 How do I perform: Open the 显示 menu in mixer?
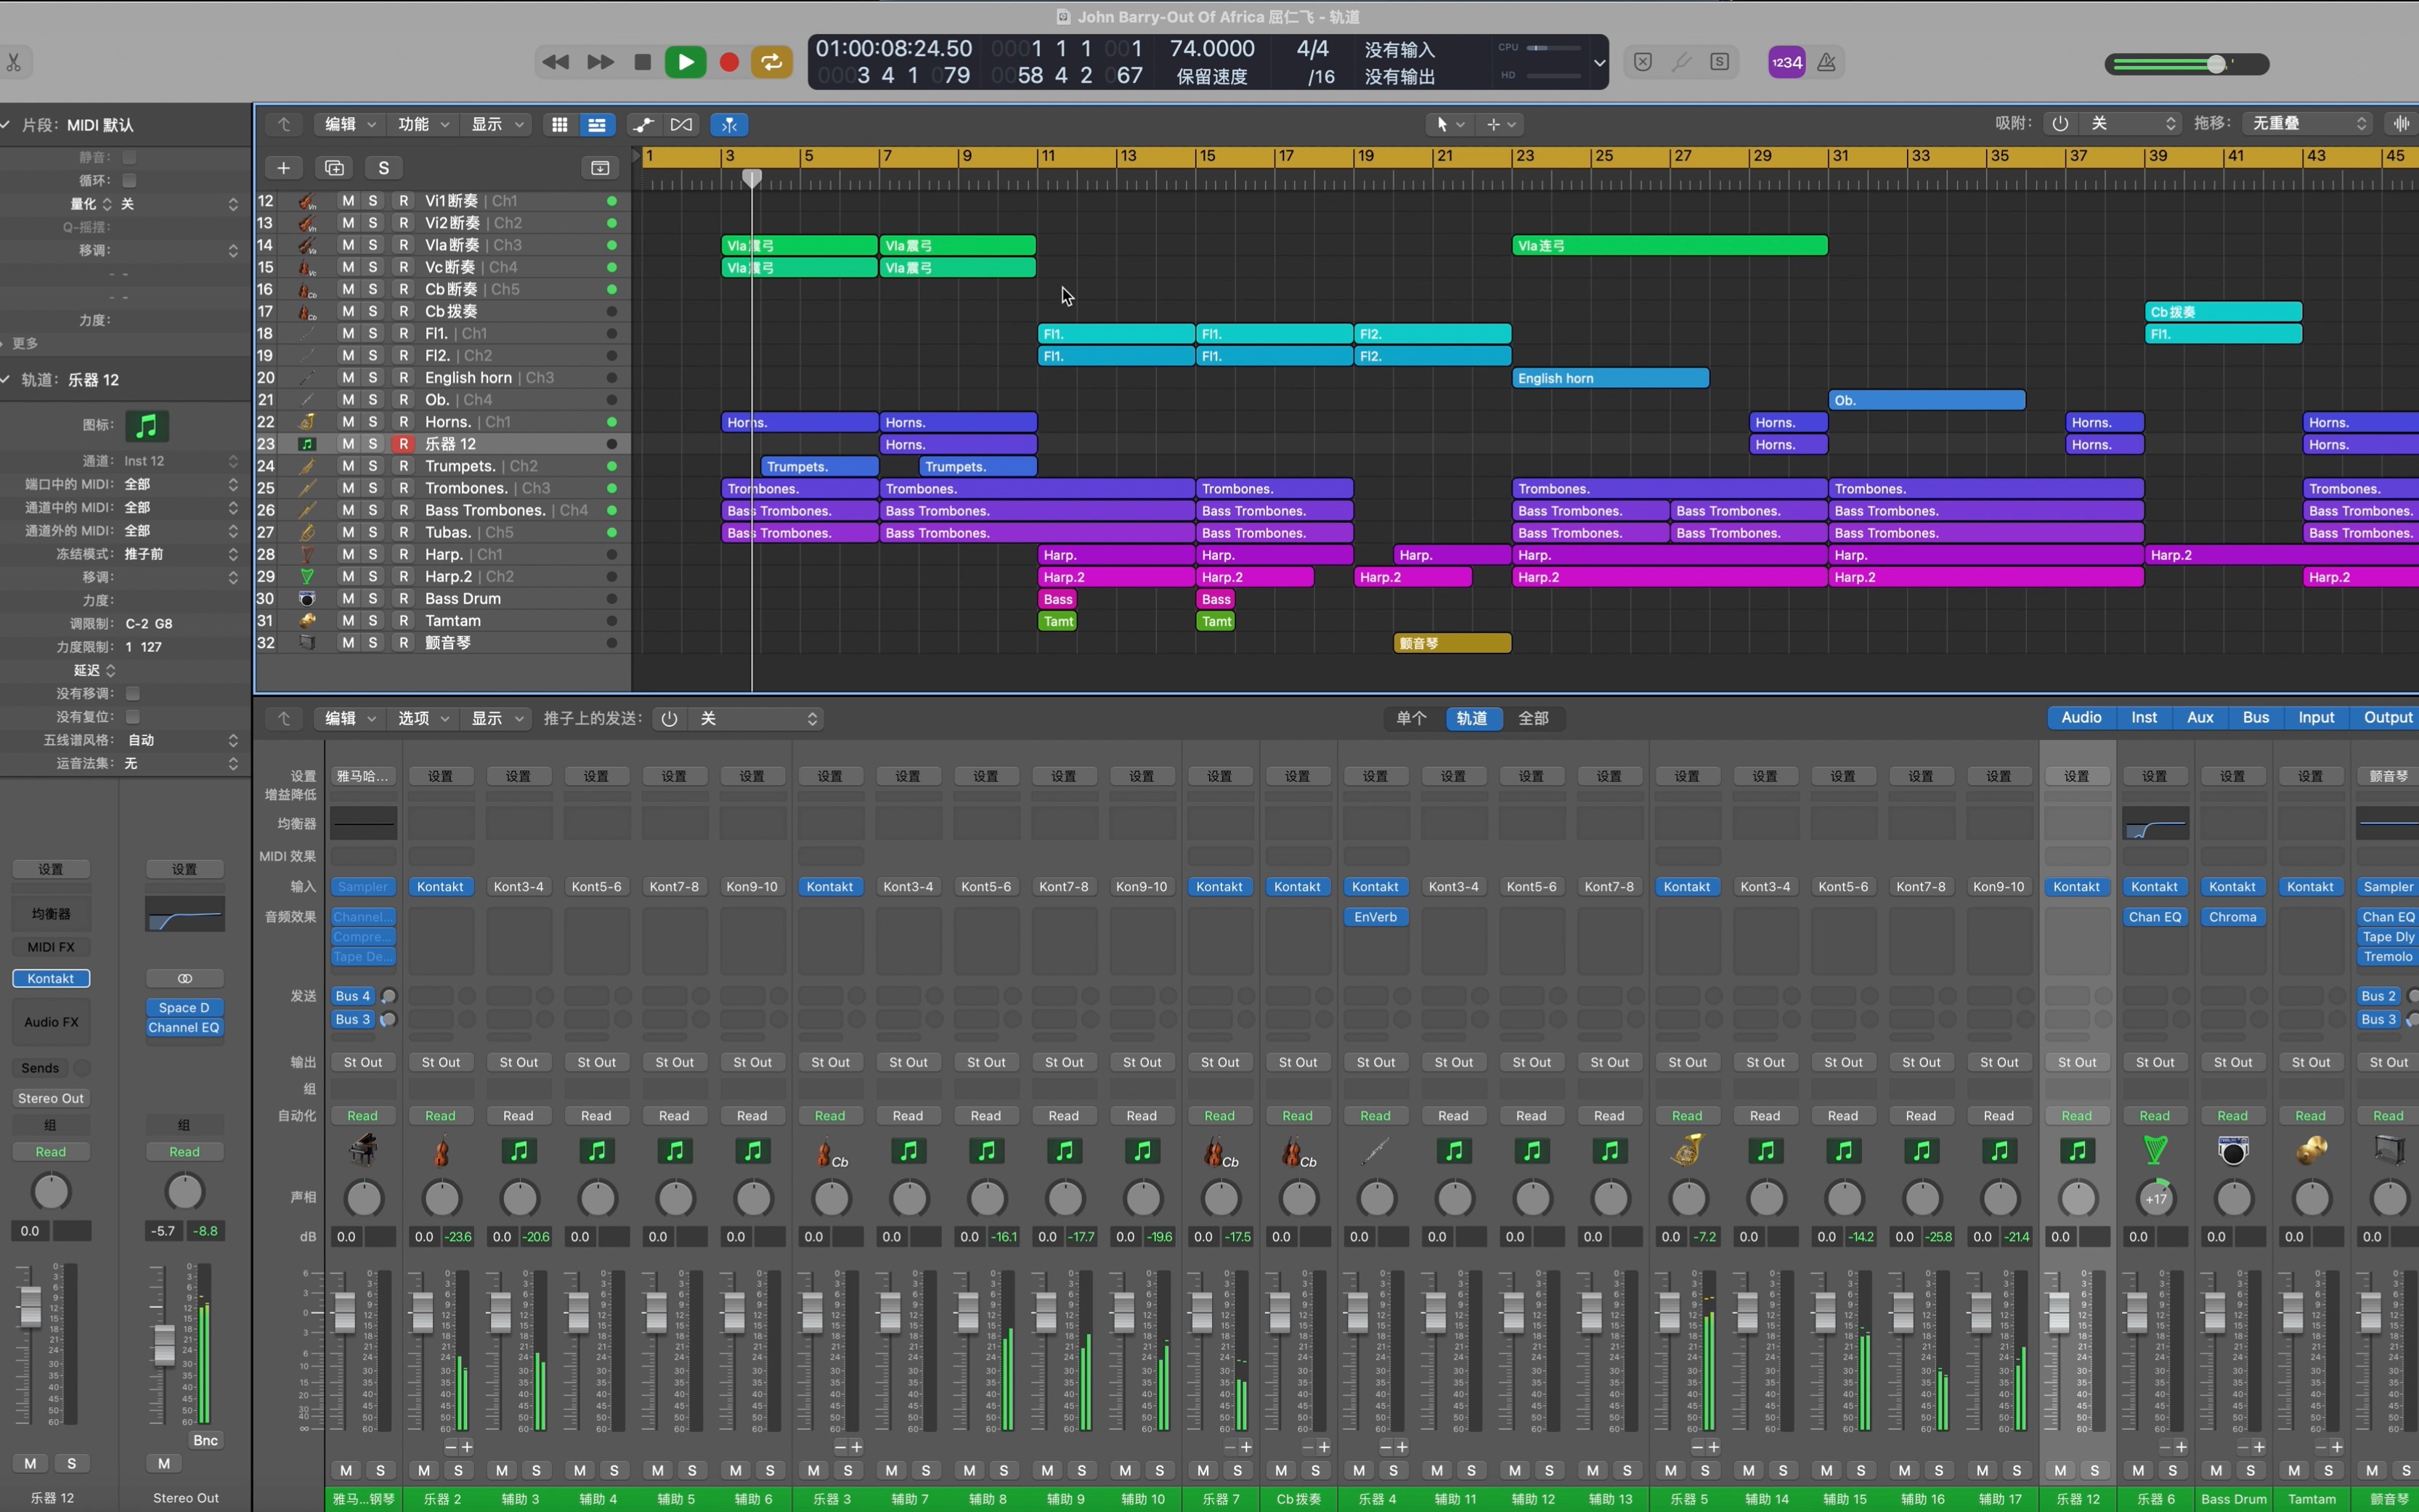491,718
